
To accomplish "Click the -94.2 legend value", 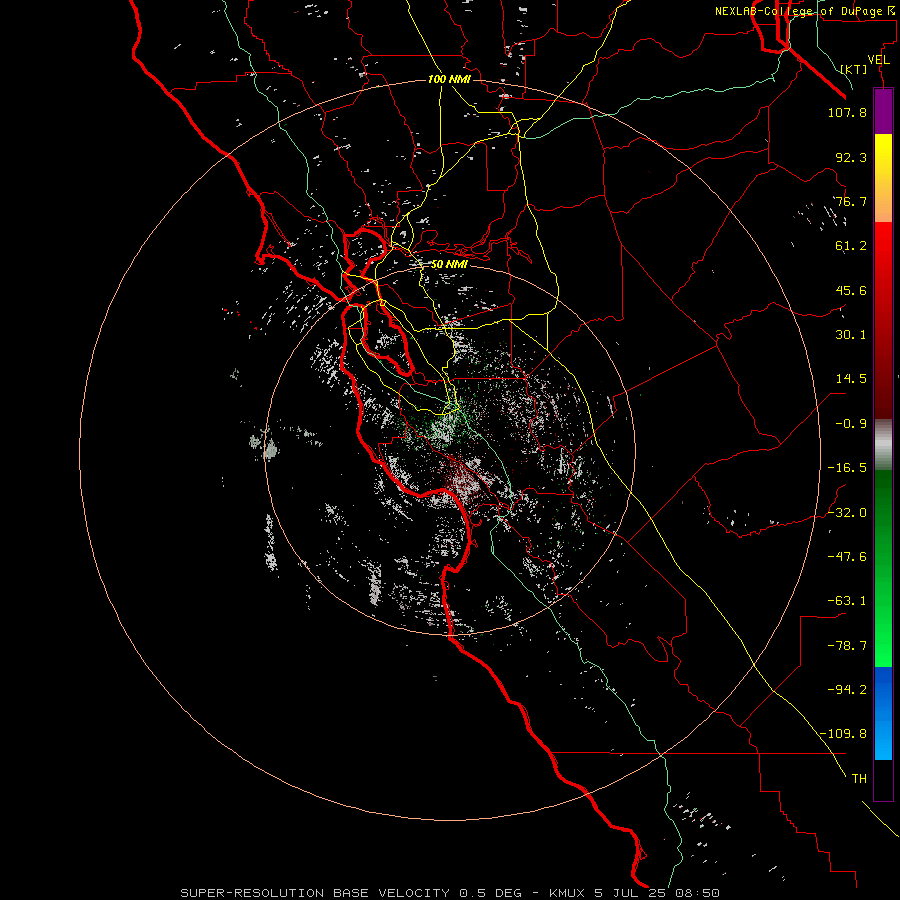I will tap(847, 689).
